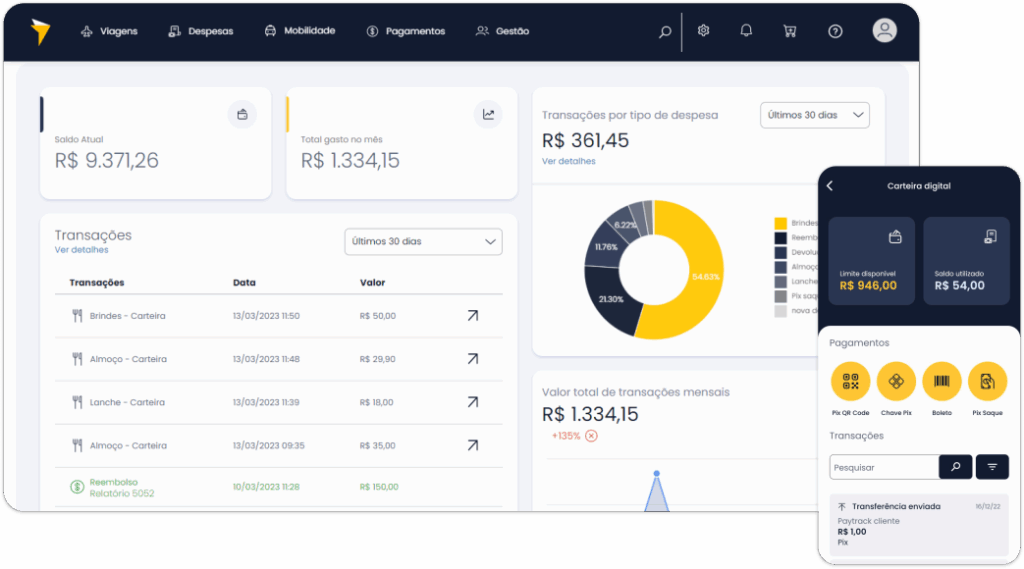Open the shopping cart icon

pyautogui.click(x=790, y=31)
